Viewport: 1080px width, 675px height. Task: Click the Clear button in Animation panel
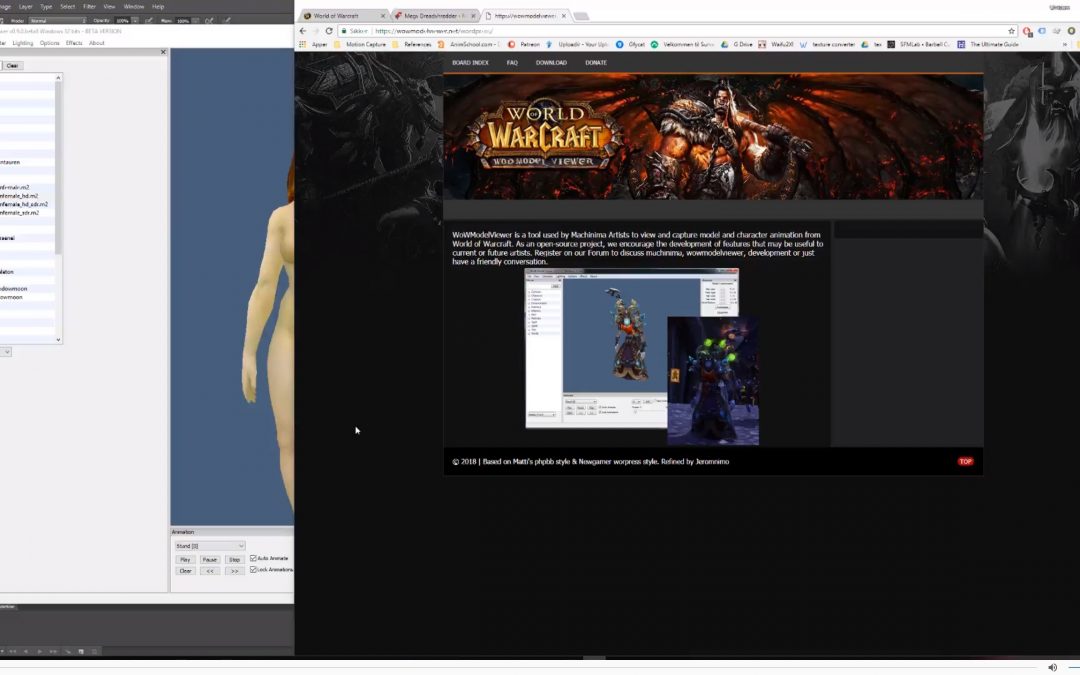click(x=185, y=571)
